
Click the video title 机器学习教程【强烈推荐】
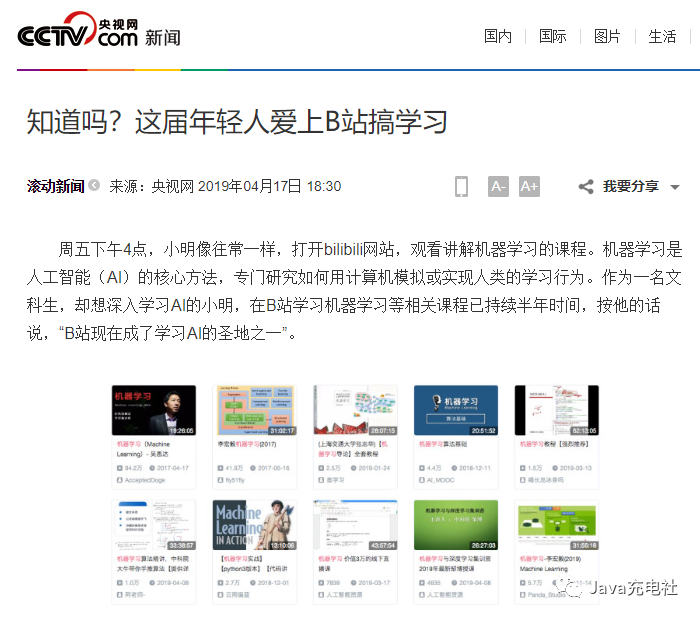coord(554,444)
